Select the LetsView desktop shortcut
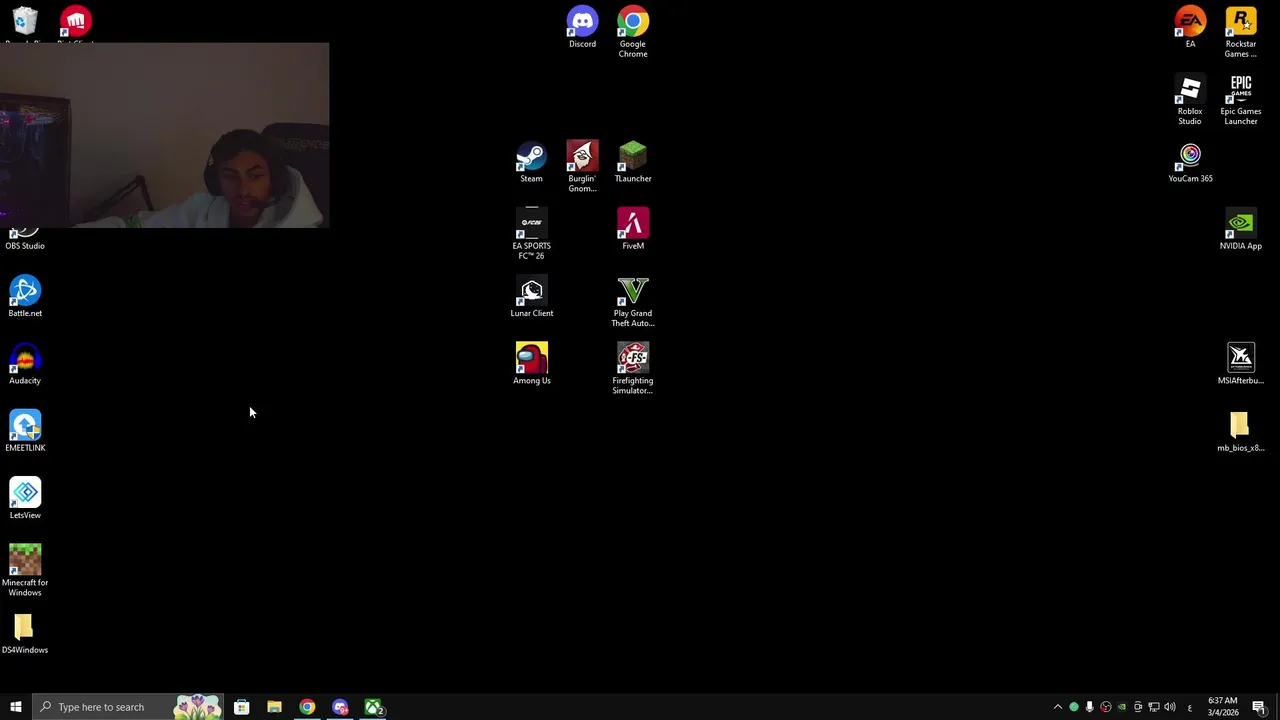The width and height of the screenshot is (1280, 720). tap(25, 498)
